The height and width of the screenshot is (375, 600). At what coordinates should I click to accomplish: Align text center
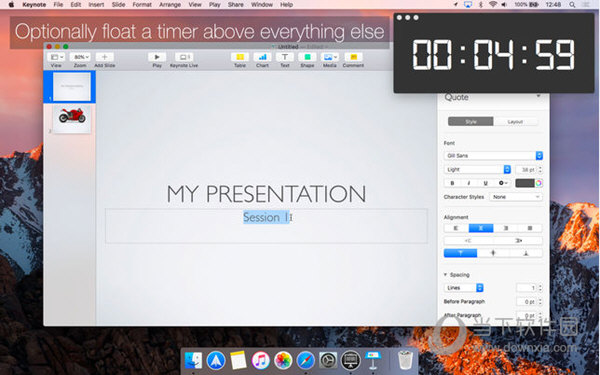481,228
